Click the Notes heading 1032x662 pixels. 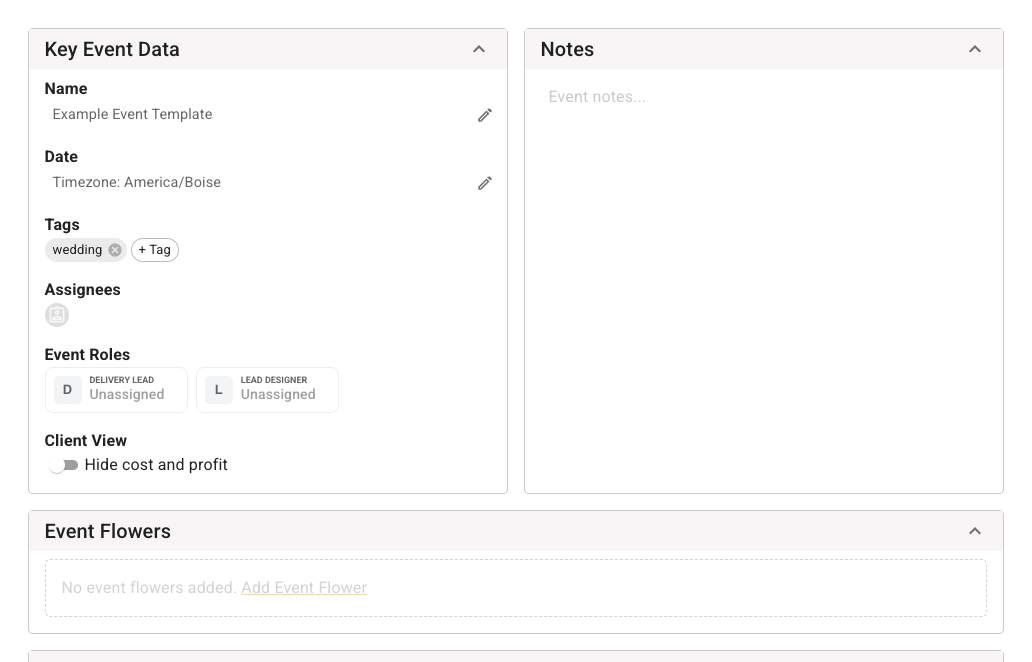567,49
